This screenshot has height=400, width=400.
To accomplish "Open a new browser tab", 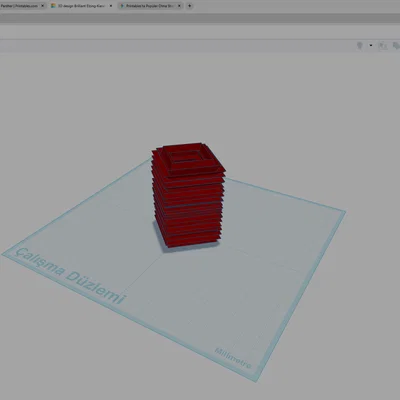I will pyautogui.click(x=189, y=6).
